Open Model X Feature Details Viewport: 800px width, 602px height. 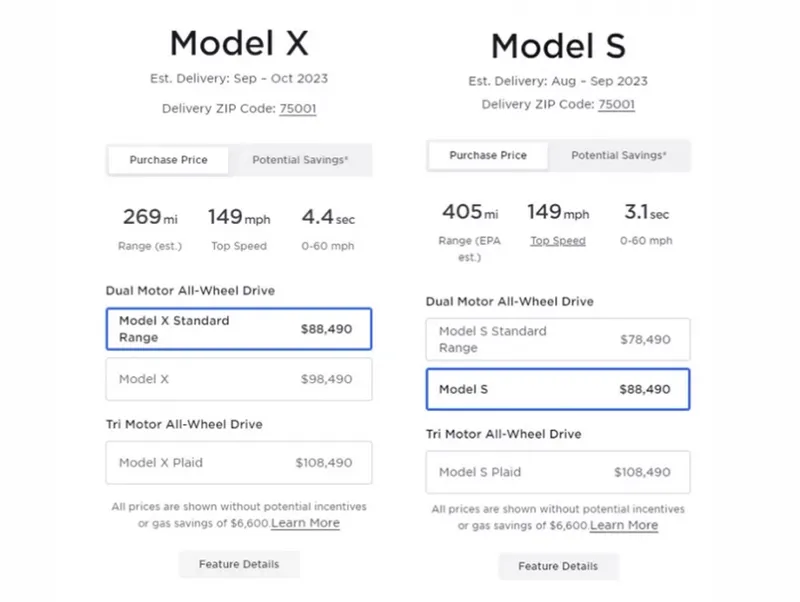[x=239, y=564]
